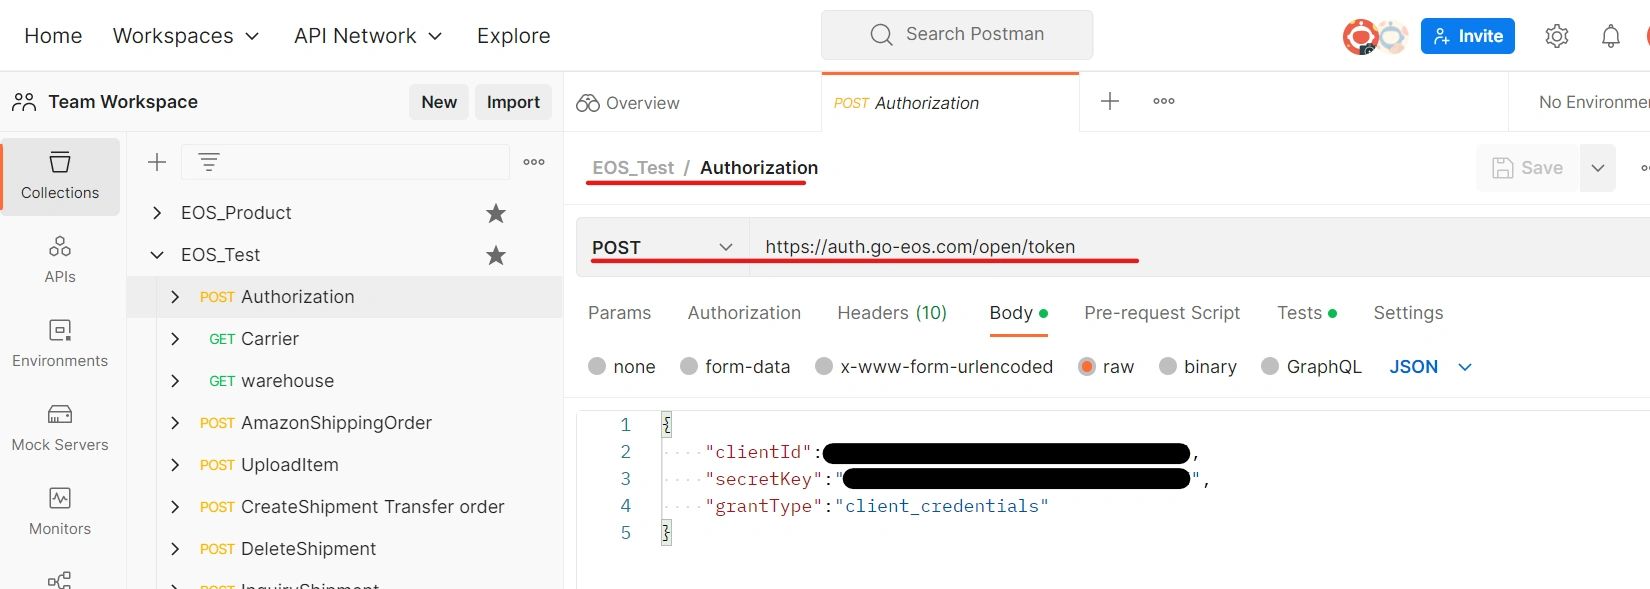Screen dimensions: 1650x589
Task: Click the EOS_Test breadcrumb link
Action: pyautogui.click(x=633, y=168)
